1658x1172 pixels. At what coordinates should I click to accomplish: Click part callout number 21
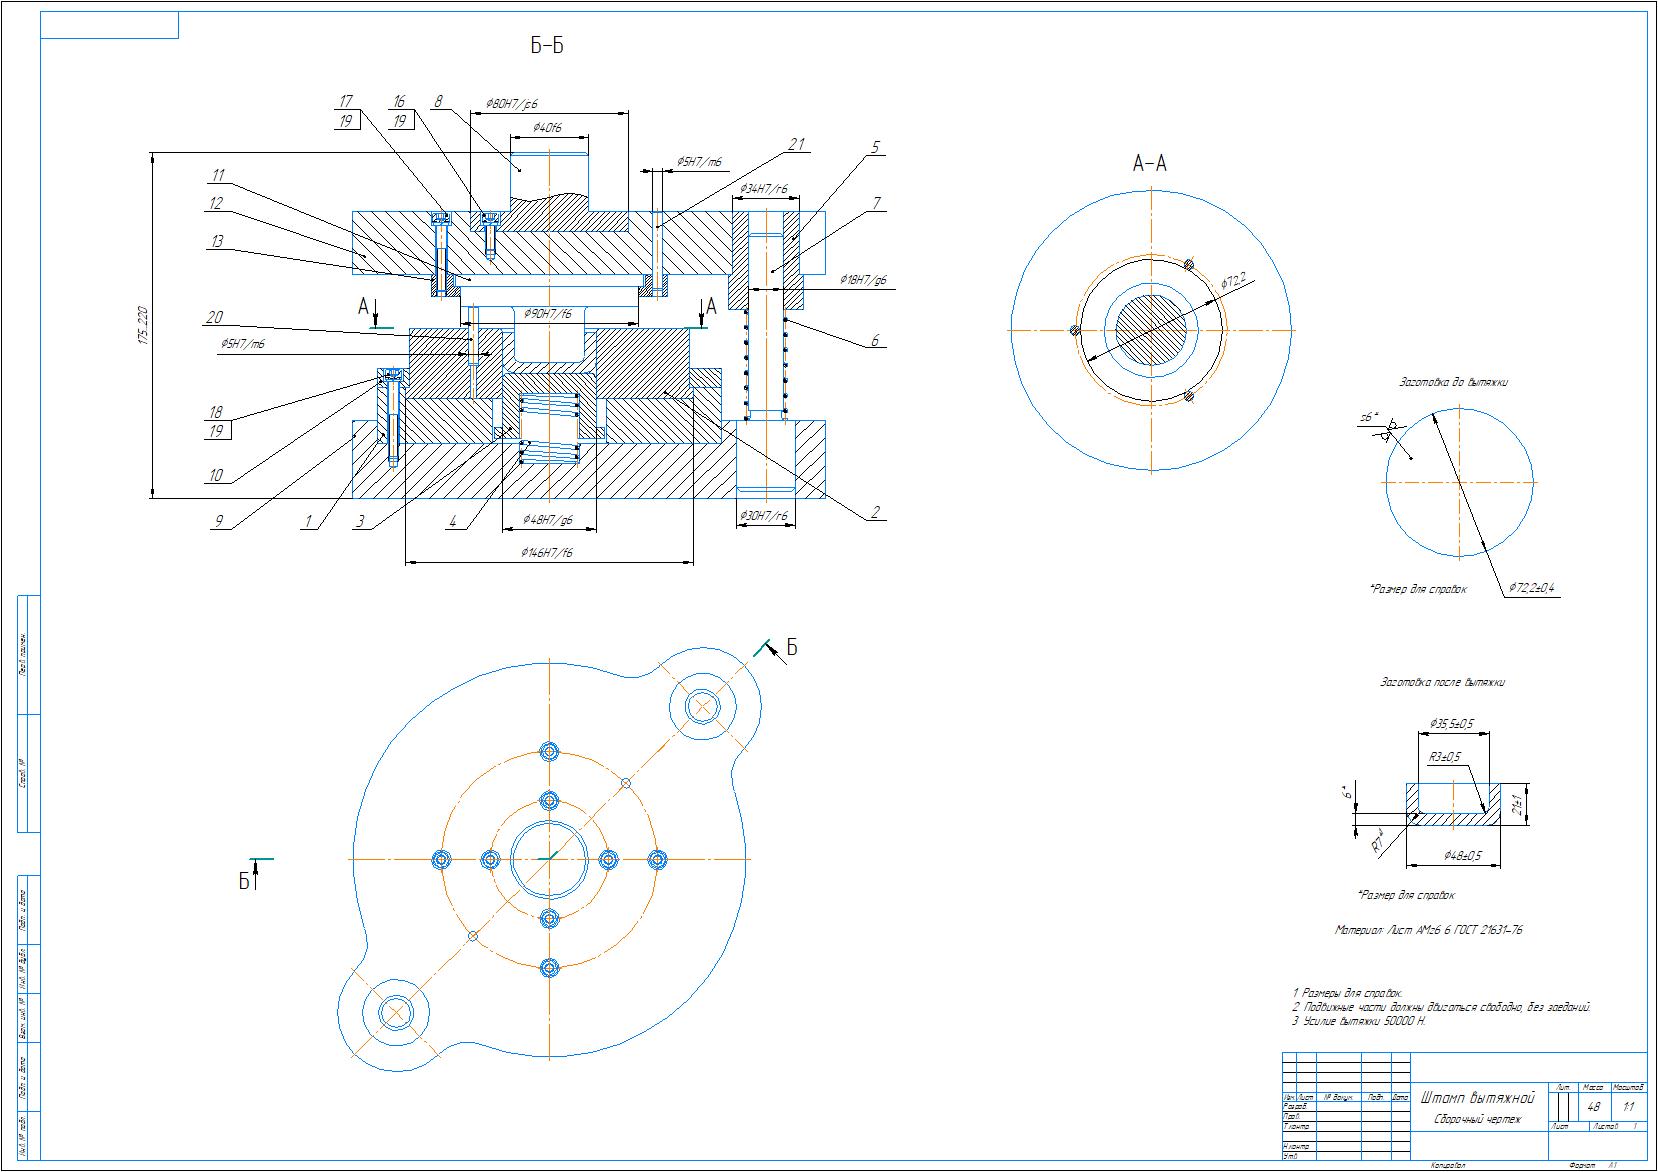(796, 145)
